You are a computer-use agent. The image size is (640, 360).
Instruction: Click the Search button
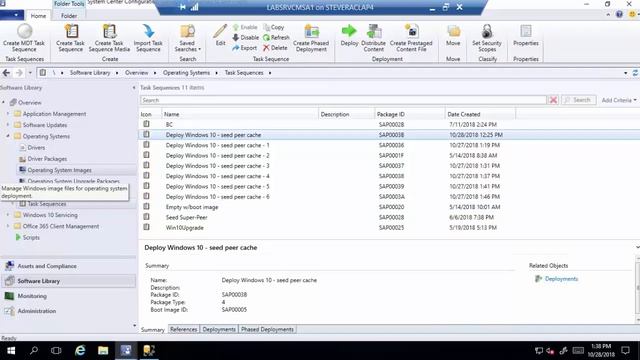[x=578, y=100]
